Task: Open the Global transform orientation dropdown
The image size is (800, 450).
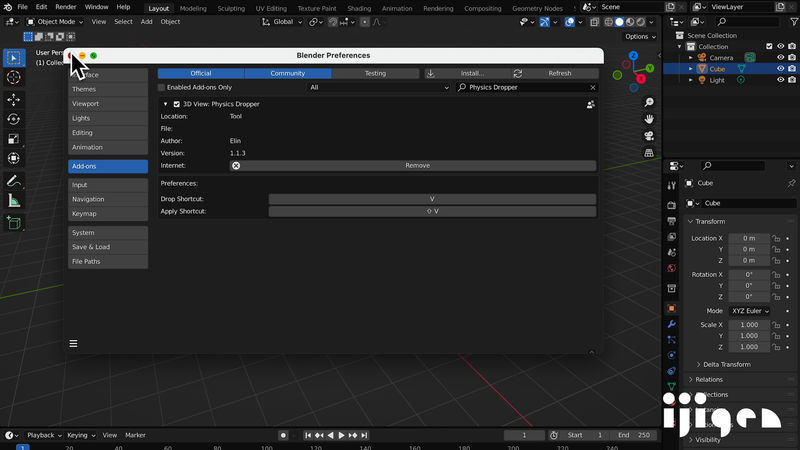Action: 282,22
